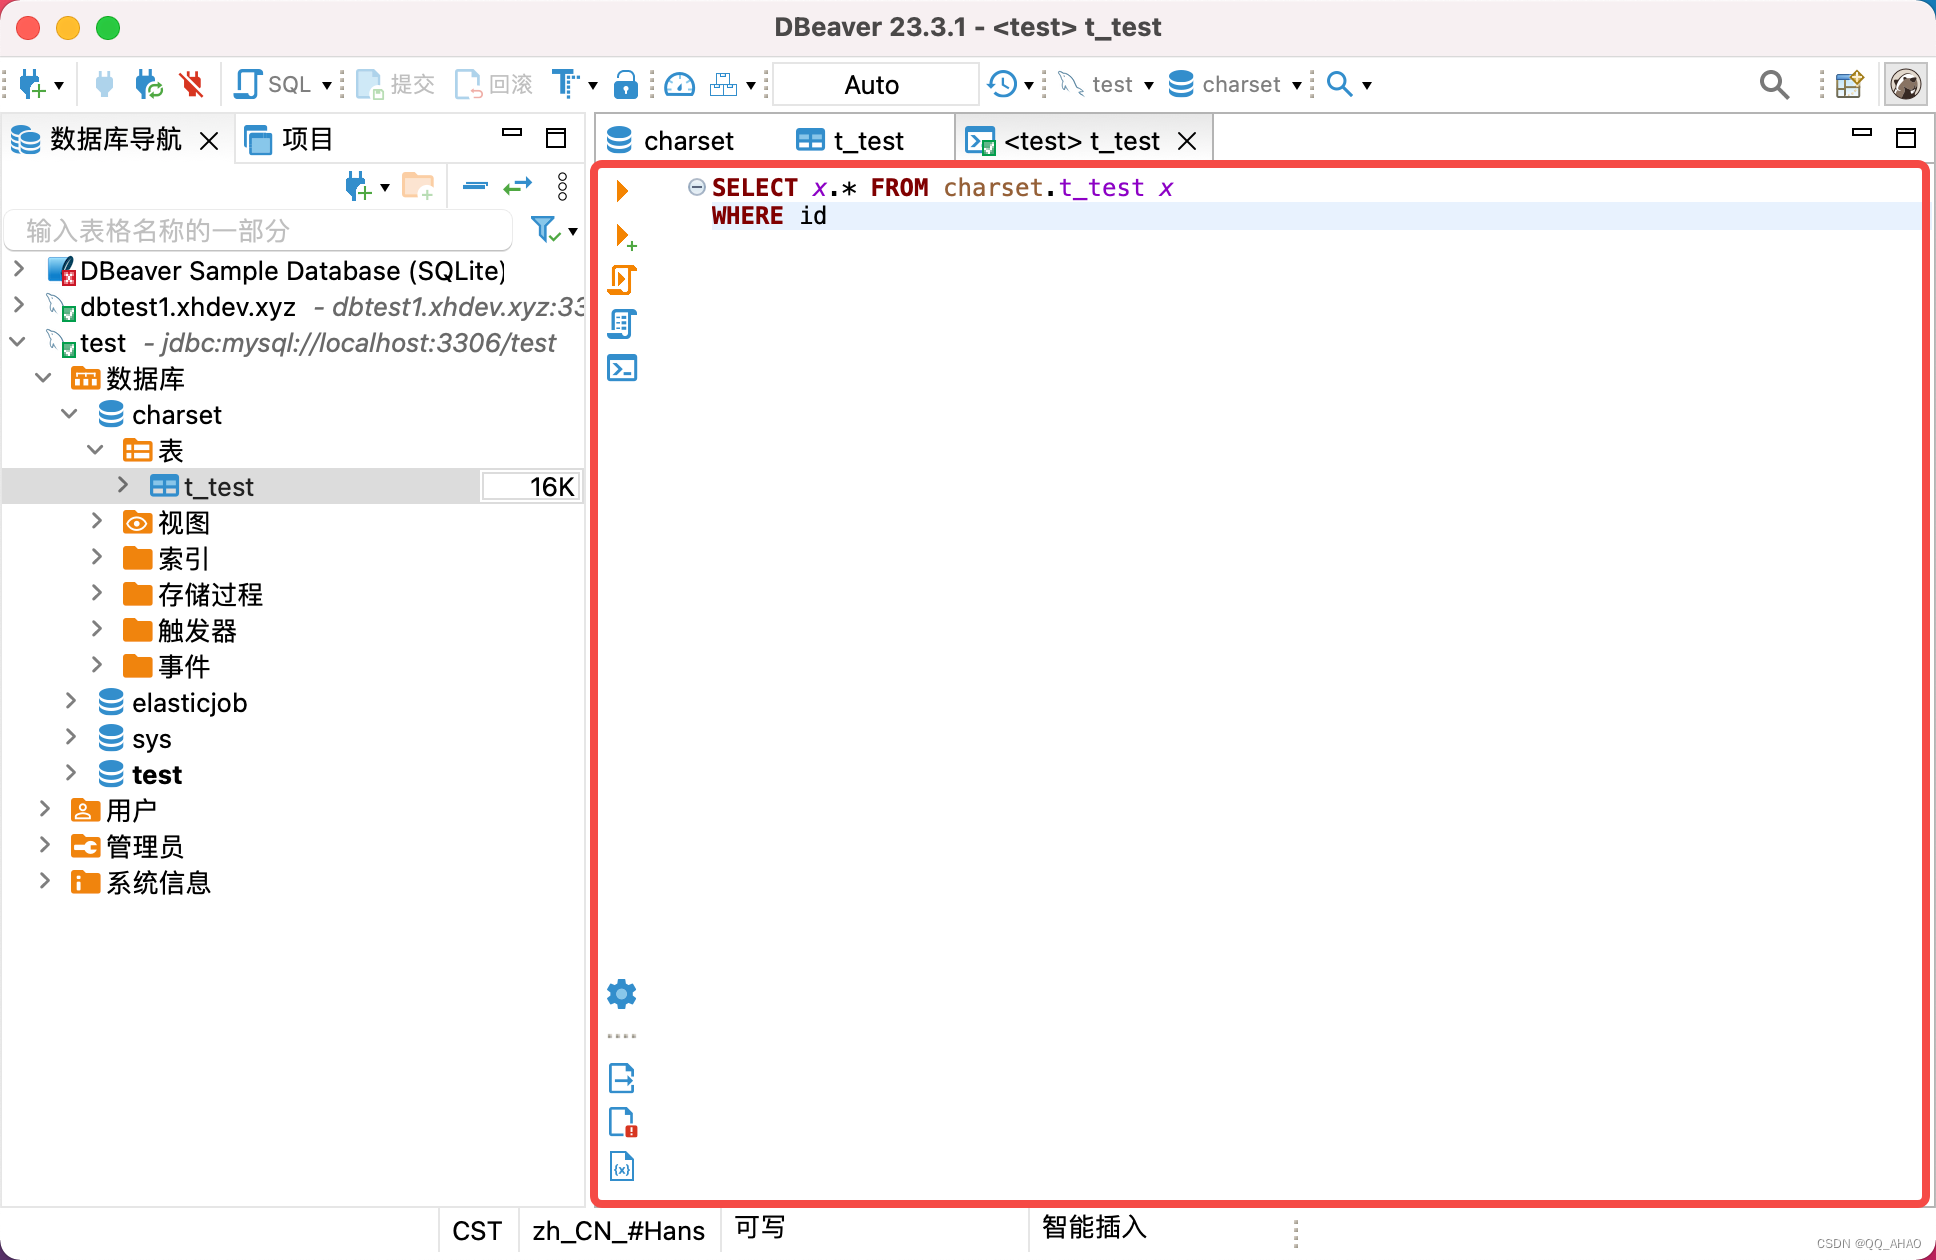The image size is (1936, 1260).
Task: Expand the 视图 views folder
Action: pos(97,522)
